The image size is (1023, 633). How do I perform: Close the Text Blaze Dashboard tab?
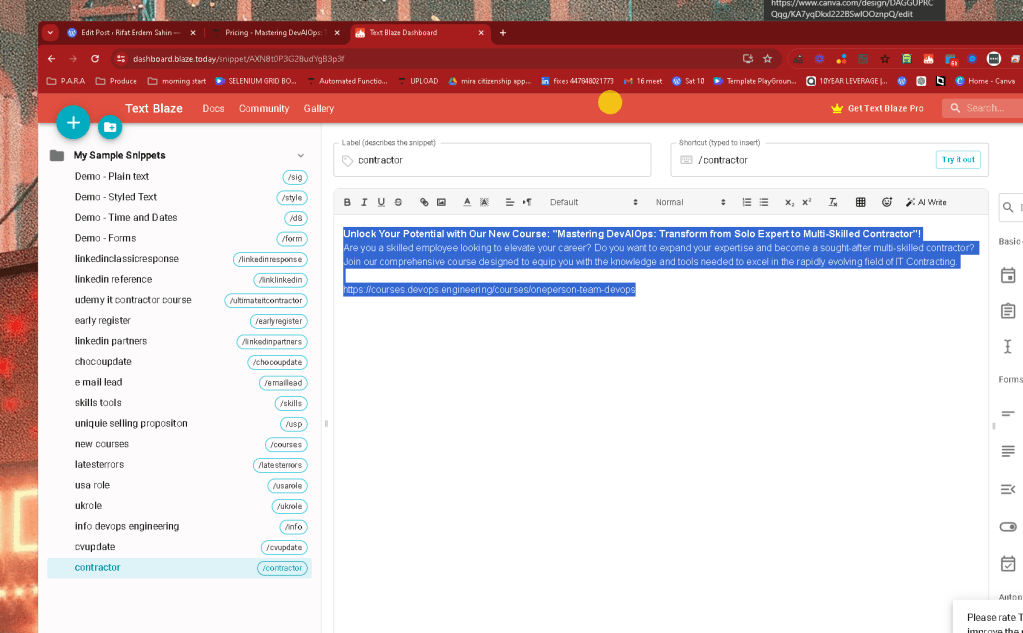pyautogui.click(x=481, y=33)
